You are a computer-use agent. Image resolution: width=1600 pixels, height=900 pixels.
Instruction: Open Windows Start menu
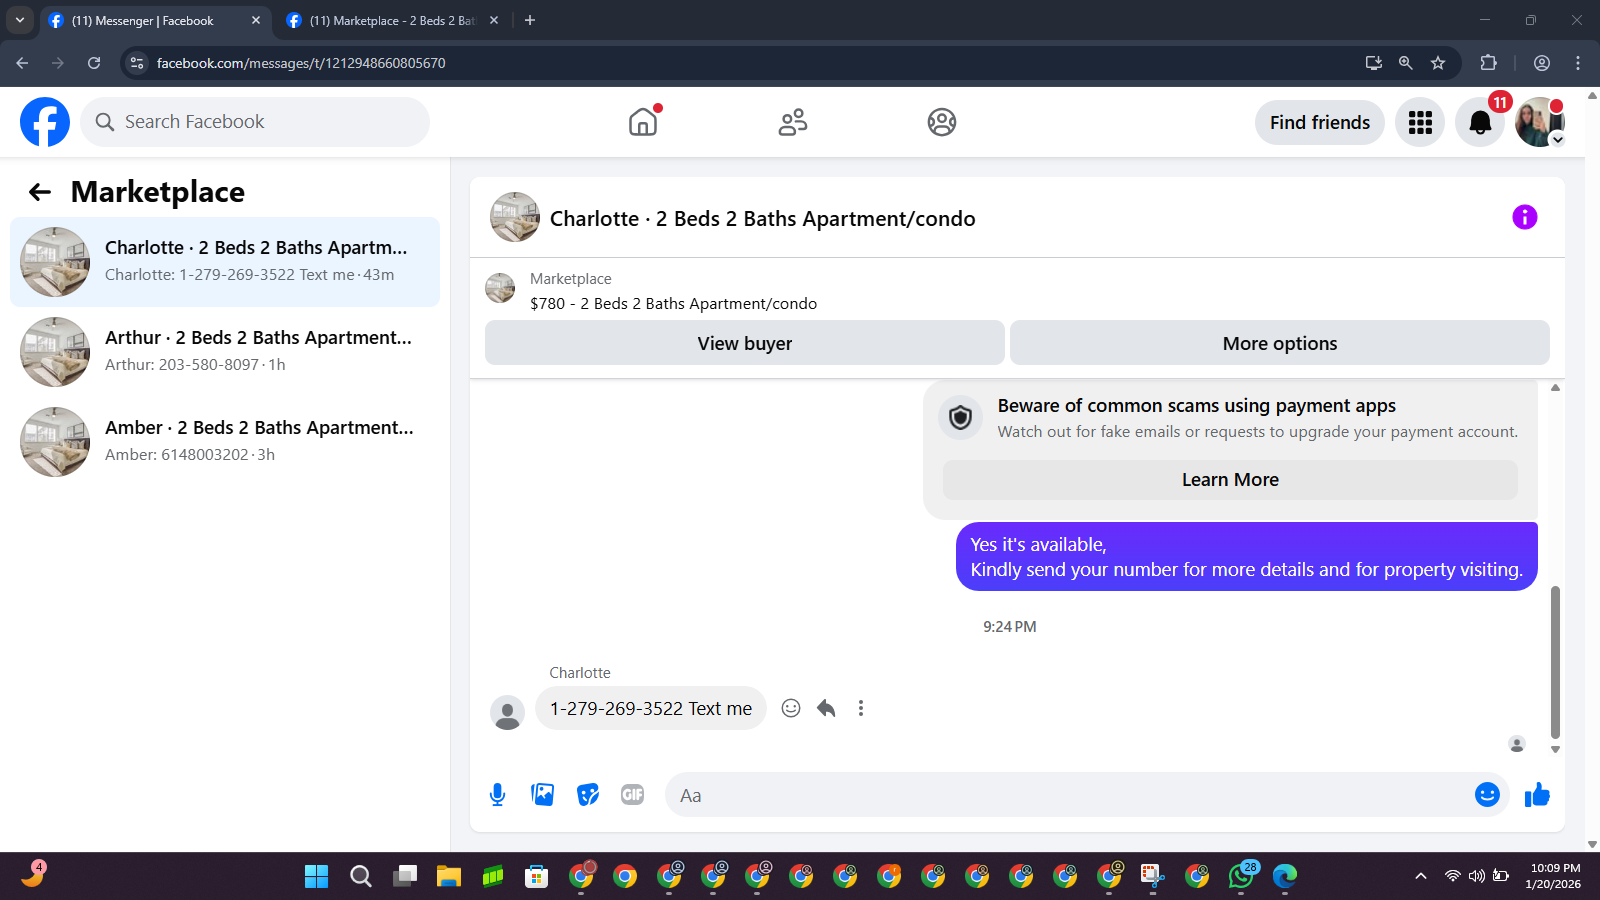click(x=316, y=877)
